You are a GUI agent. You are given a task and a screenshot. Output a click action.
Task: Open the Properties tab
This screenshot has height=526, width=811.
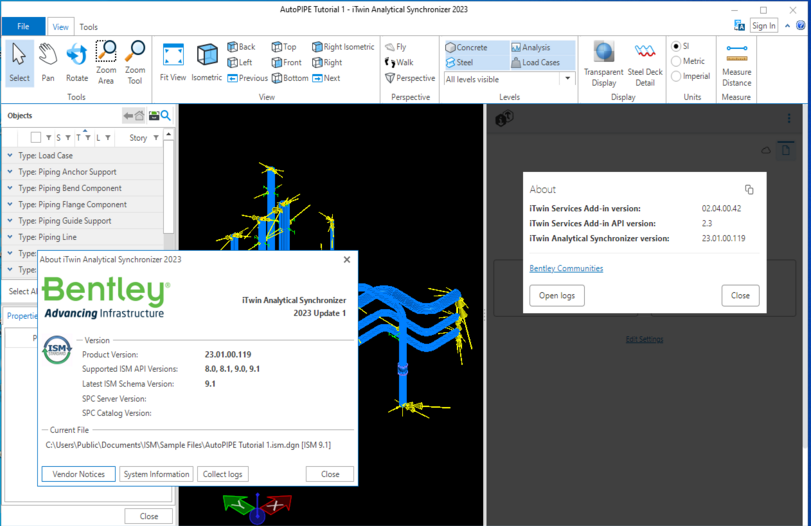point(22,315)
